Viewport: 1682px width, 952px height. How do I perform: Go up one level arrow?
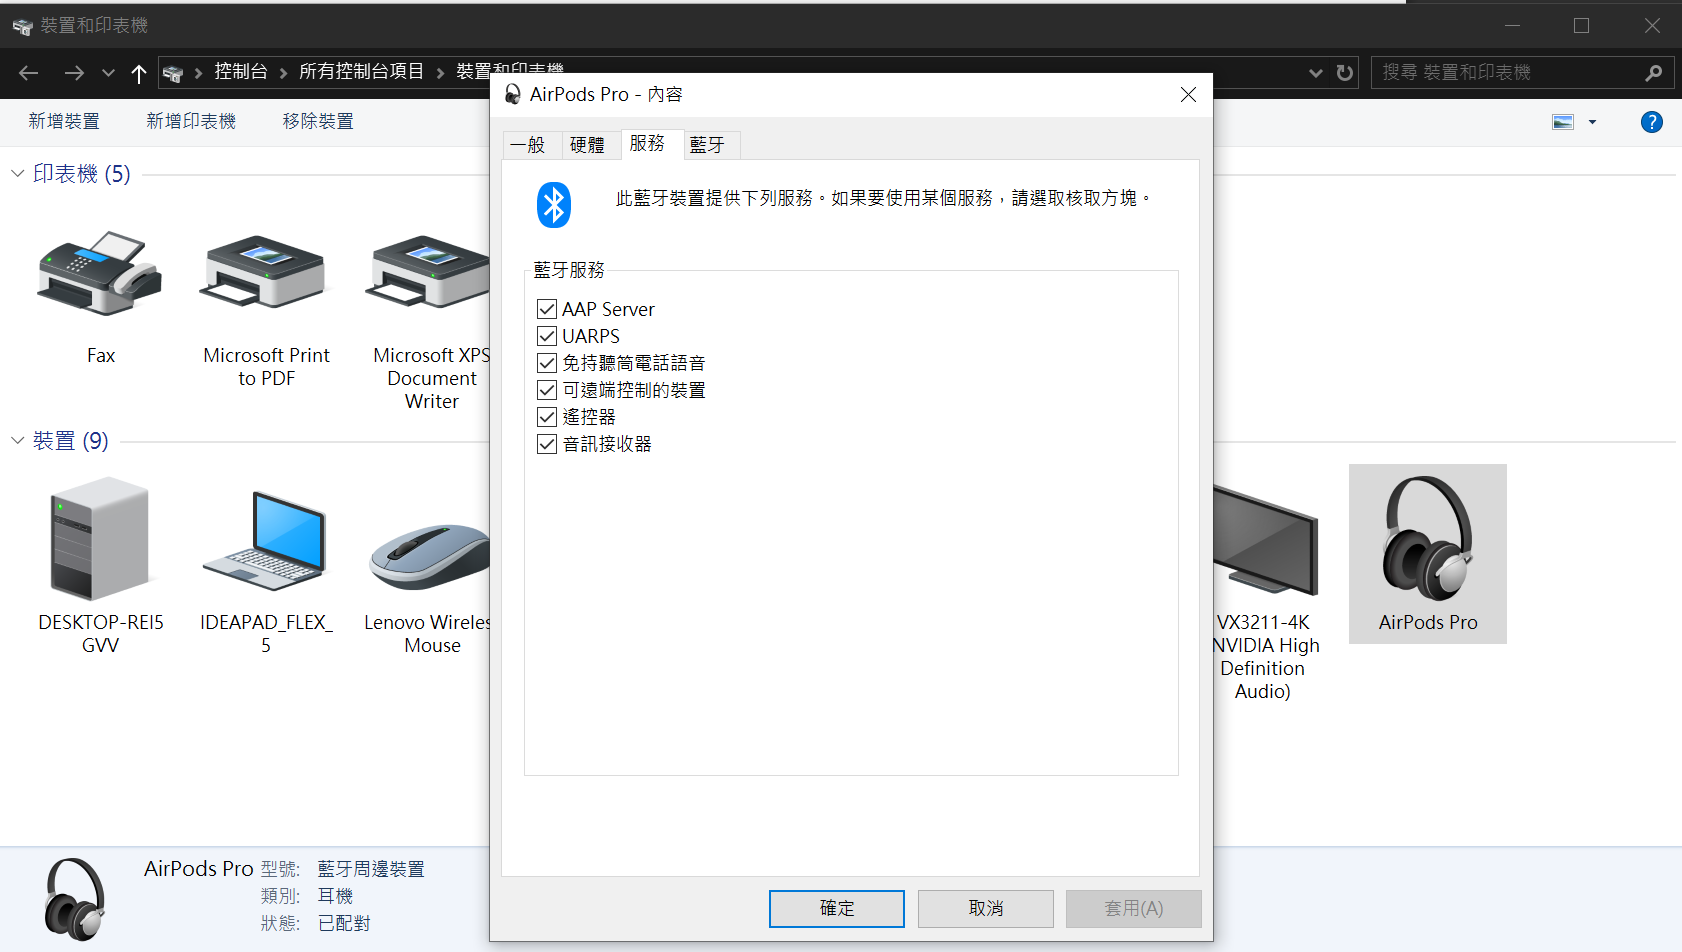tap(139, 73)
